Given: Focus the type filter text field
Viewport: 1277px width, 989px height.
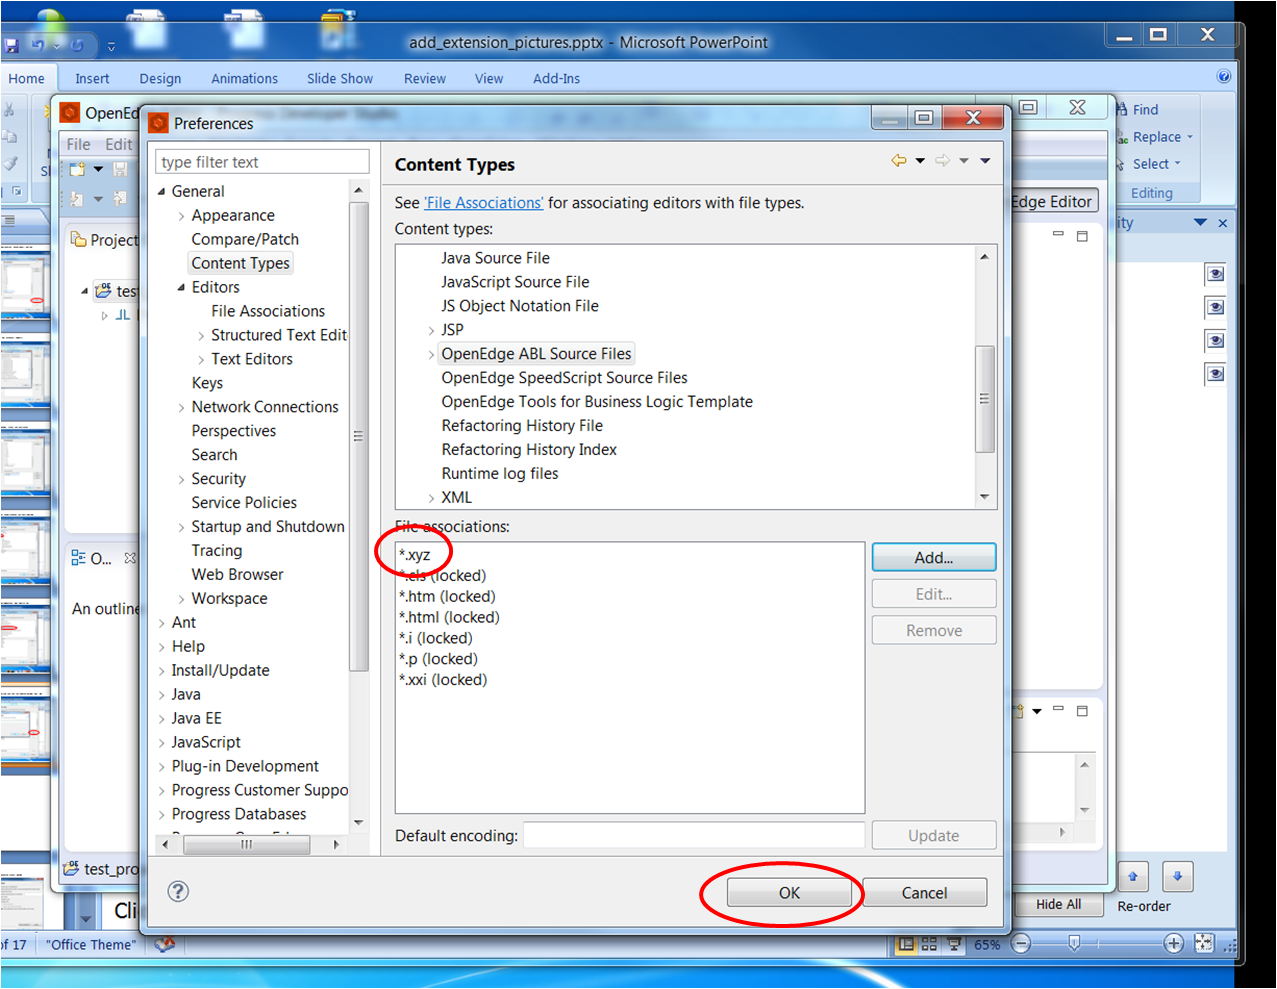Looking at the screenshot, I should pyautogui.click(x=263, y=162).
